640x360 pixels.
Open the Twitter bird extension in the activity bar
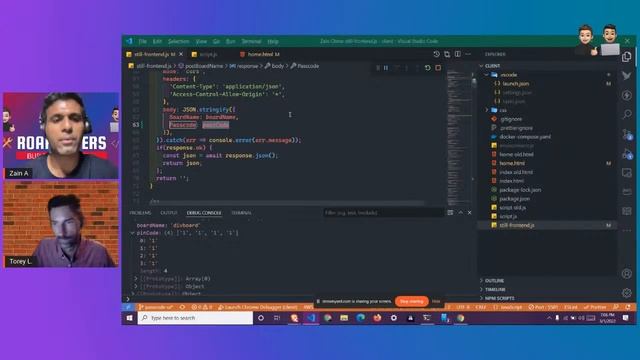click(627, 76)
